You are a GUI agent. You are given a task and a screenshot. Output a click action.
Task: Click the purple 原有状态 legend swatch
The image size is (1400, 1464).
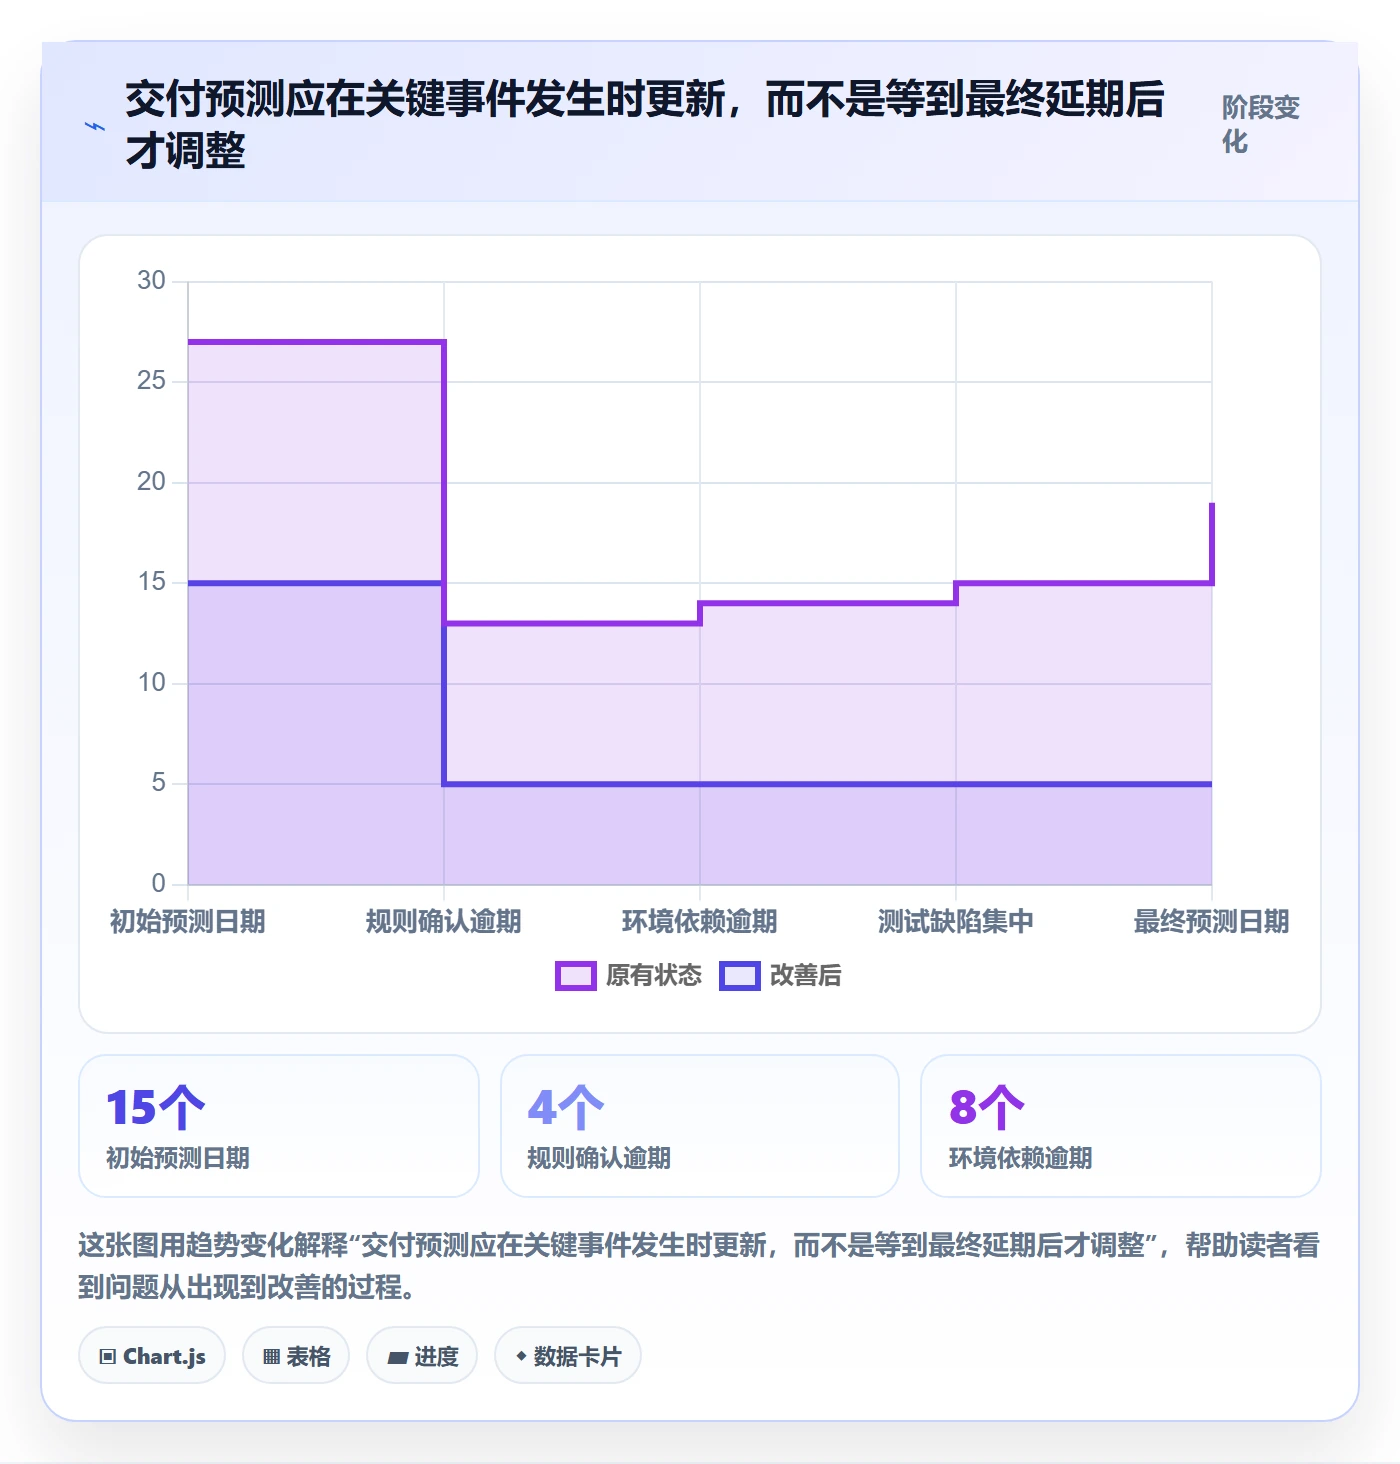576,975
